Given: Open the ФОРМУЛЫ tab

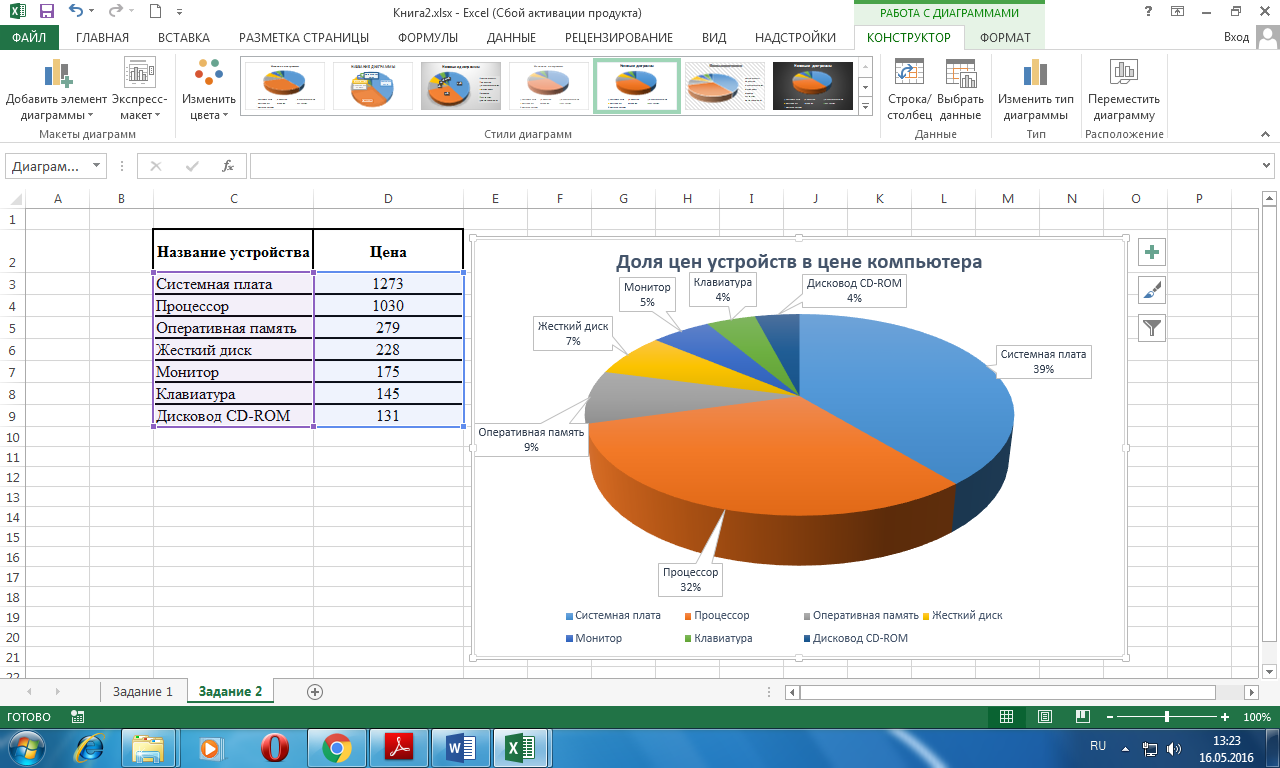Looking at the screenshot, I should pyautogui.click(x=428, y=38).
